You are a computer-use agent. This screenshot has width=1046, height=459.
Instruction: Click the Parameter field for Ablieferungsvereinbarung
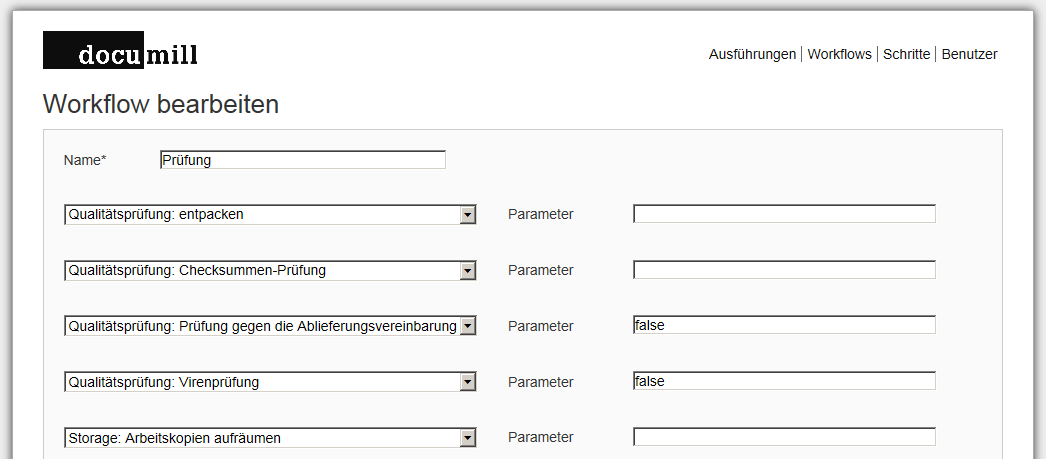[784, 325]
